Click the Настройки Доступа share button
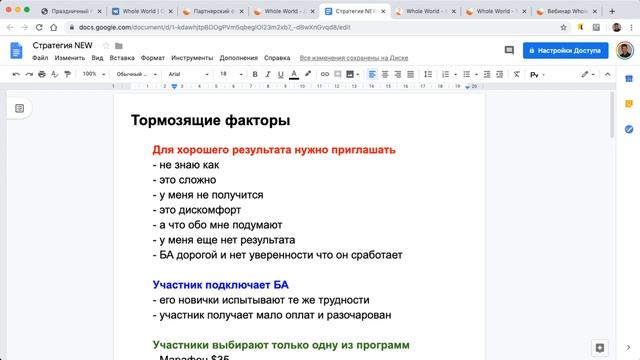Viewport: 640px width, 360px height. [565, 51]
